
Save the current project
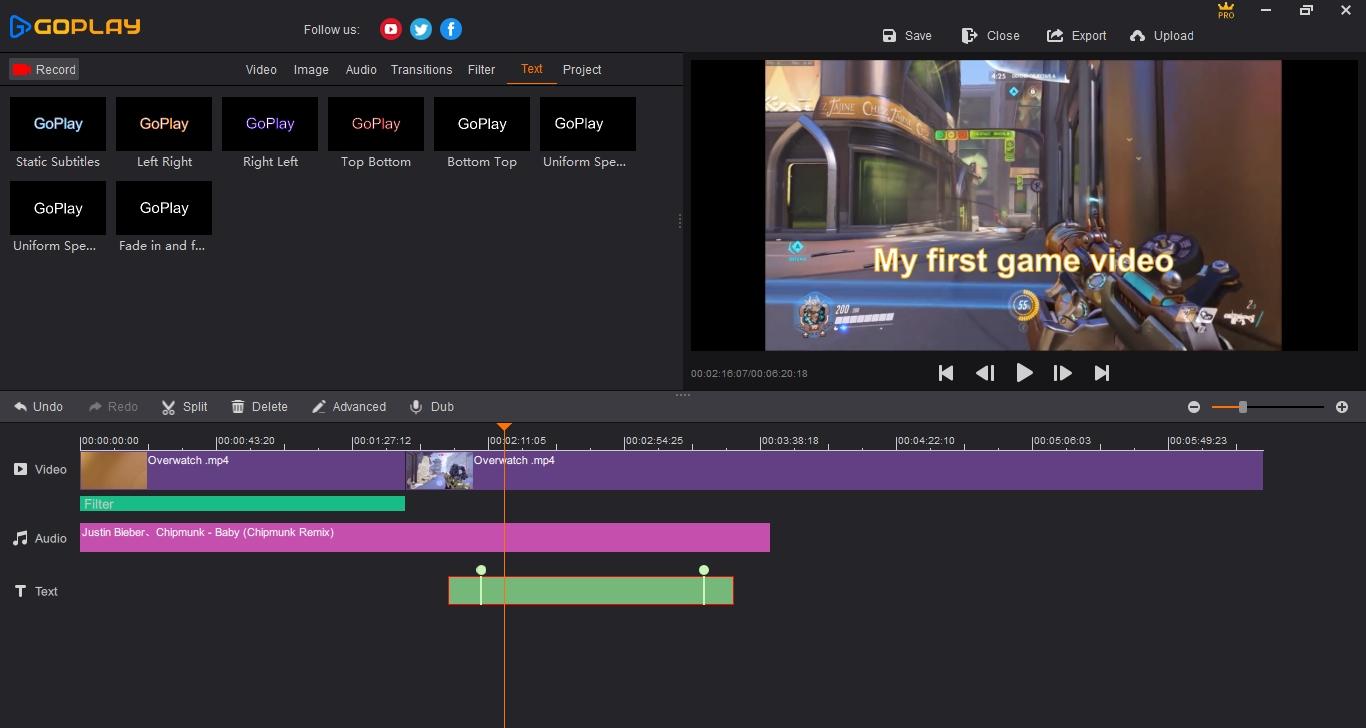tap(907, 36)
